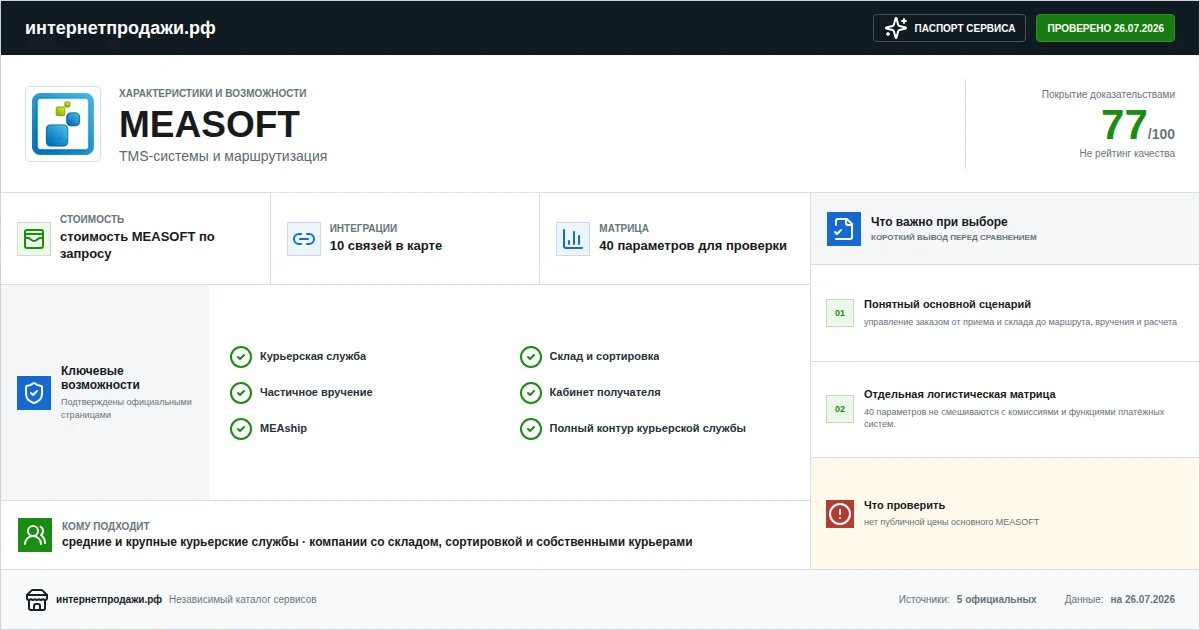
Task: Click checkmark beside Полный контур курьерской службы
Action: [x=531, y=429]
